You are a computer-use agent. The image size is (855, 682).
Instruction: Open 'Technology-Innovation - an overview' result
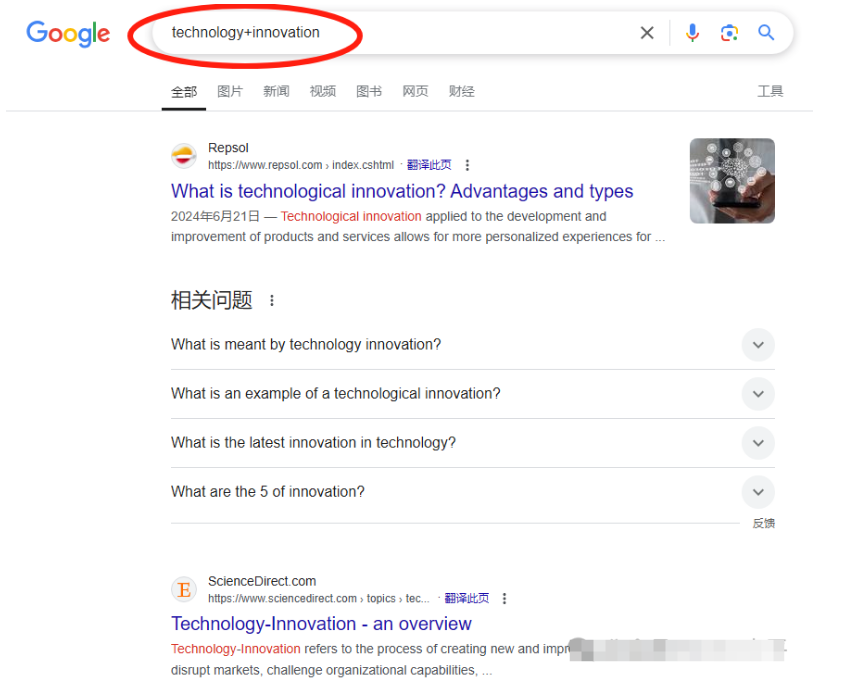tap(321, 623)
